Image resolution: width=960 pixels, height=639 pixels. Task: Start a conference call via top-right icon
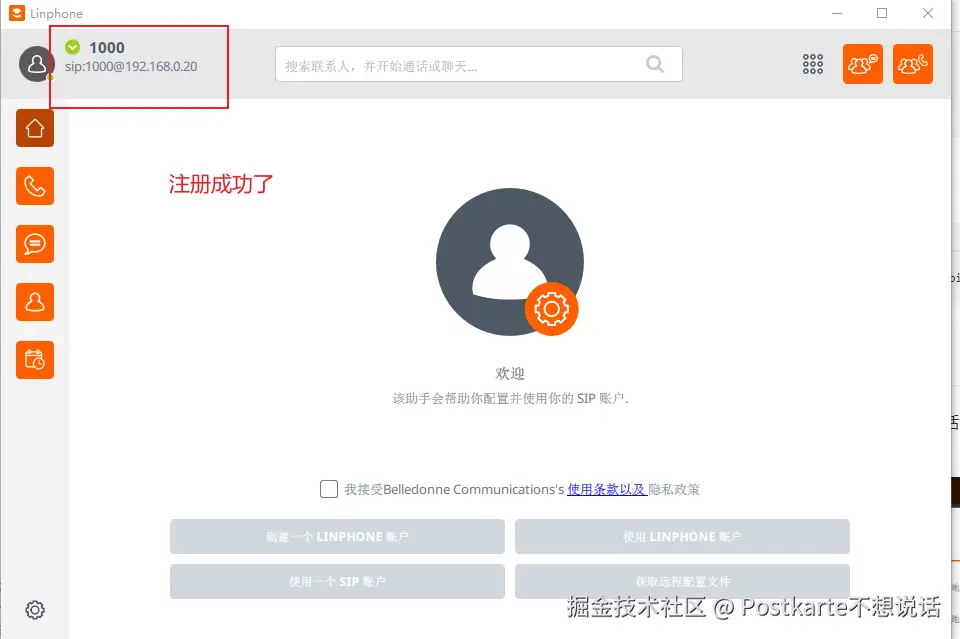pyautogui.click(x=913, y=64)
